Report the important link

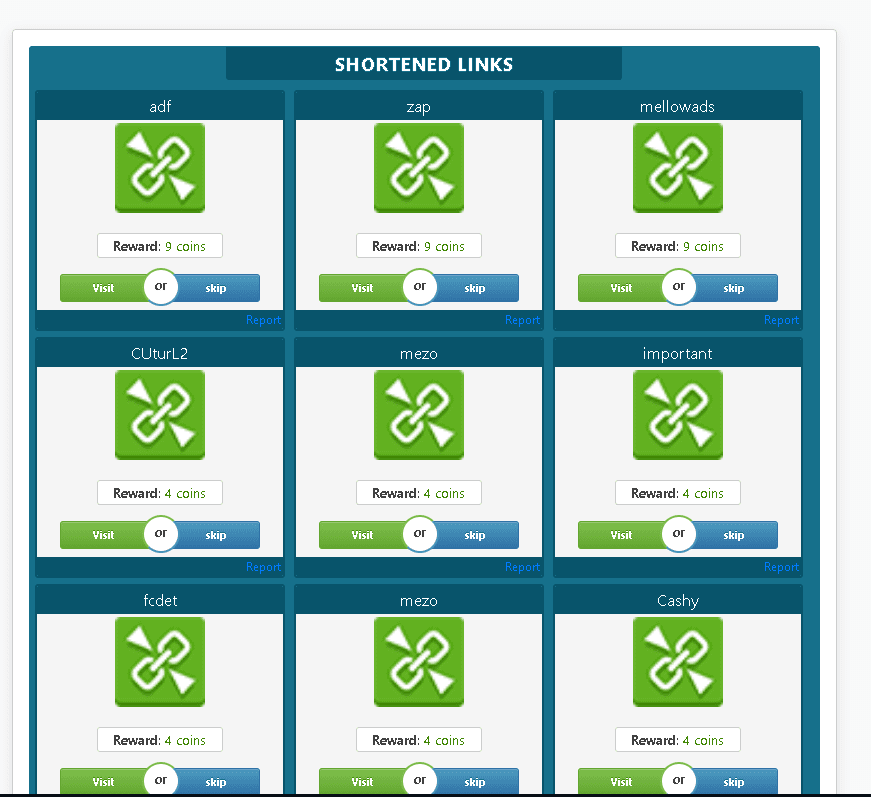click(x=781, y=567)
